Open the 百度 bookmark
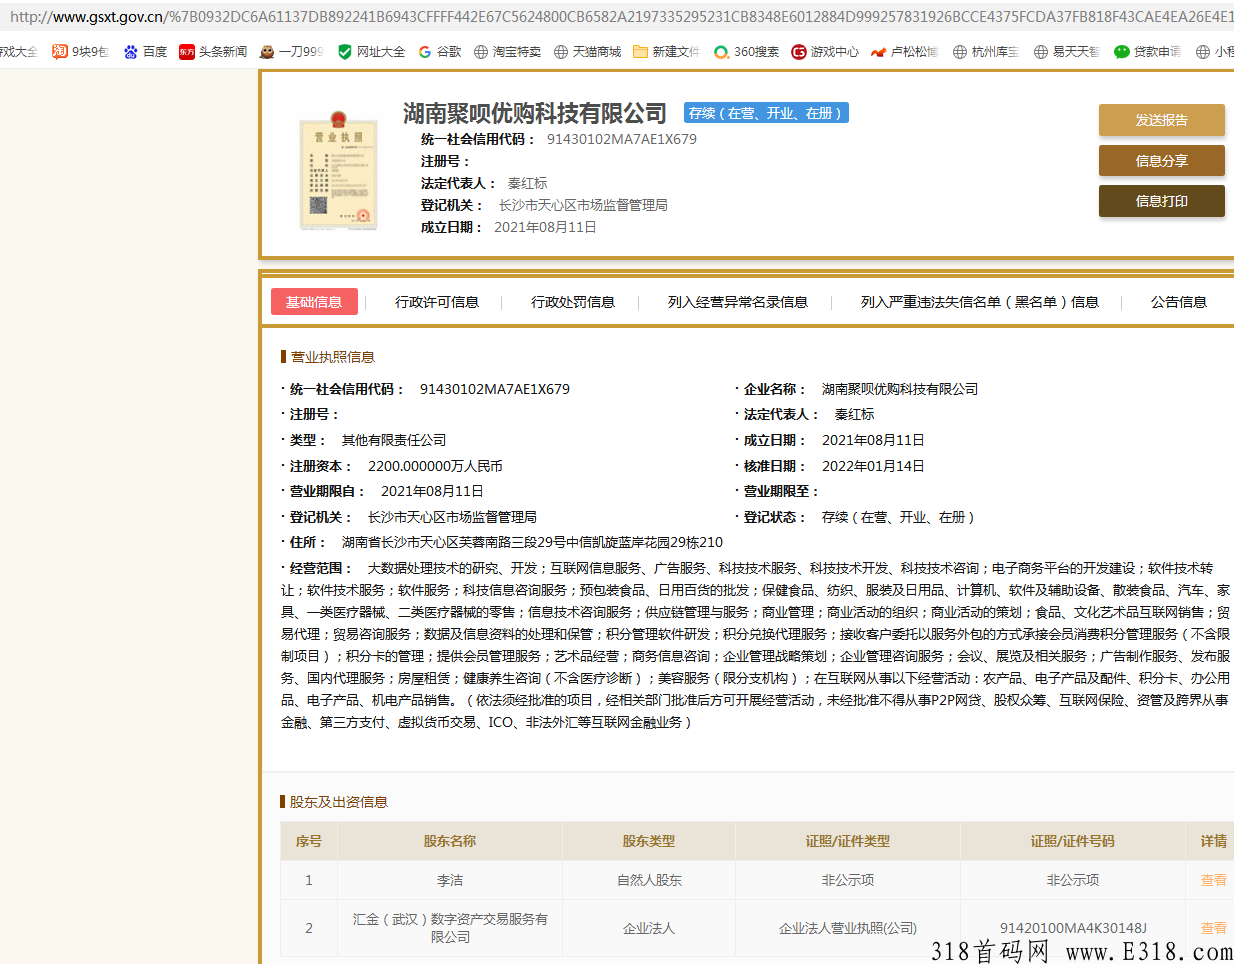 [145, 51]
